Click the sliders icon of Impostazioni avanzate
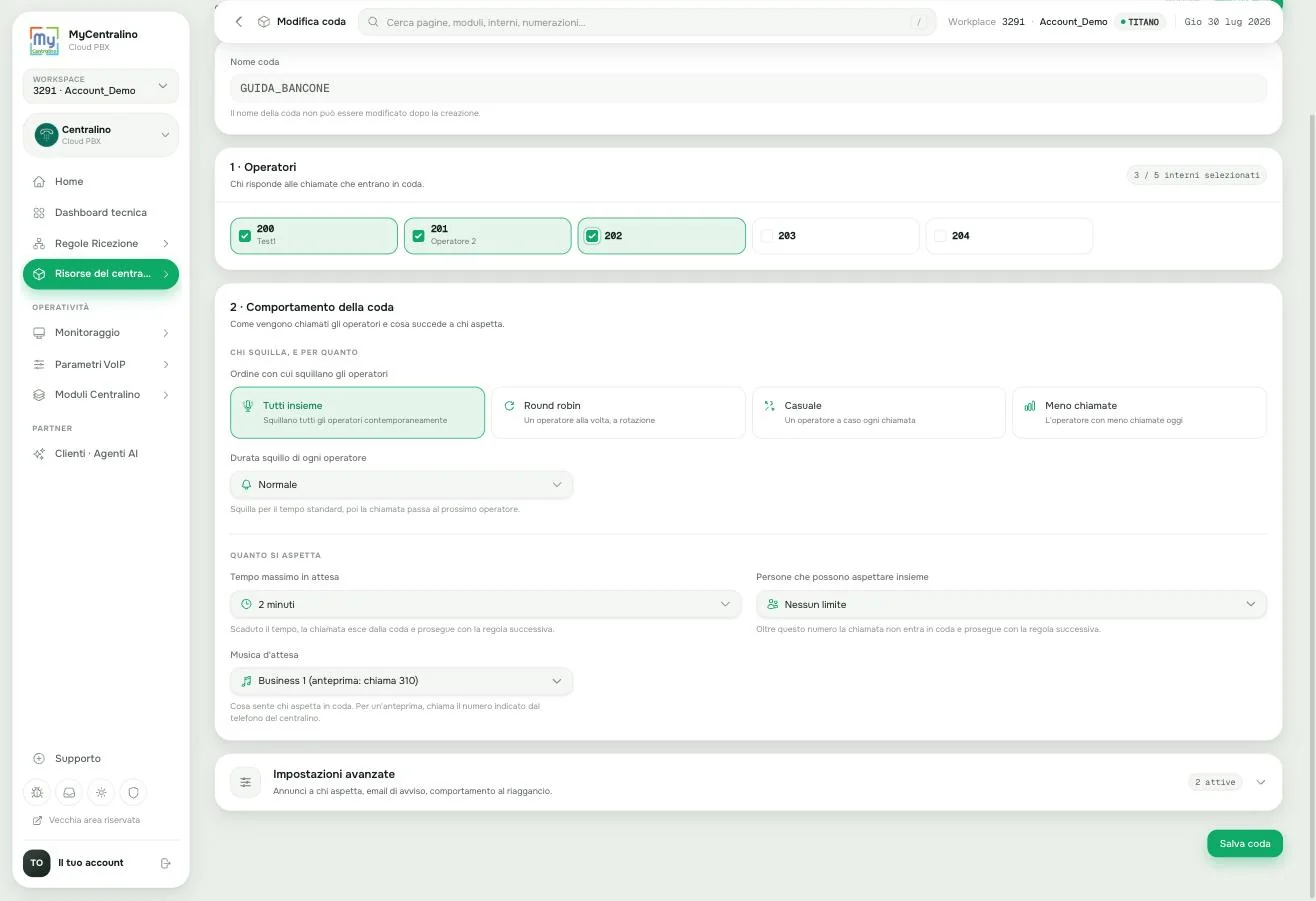The width and height of the screenshot is (1316, 901). (x=246, y=782)
